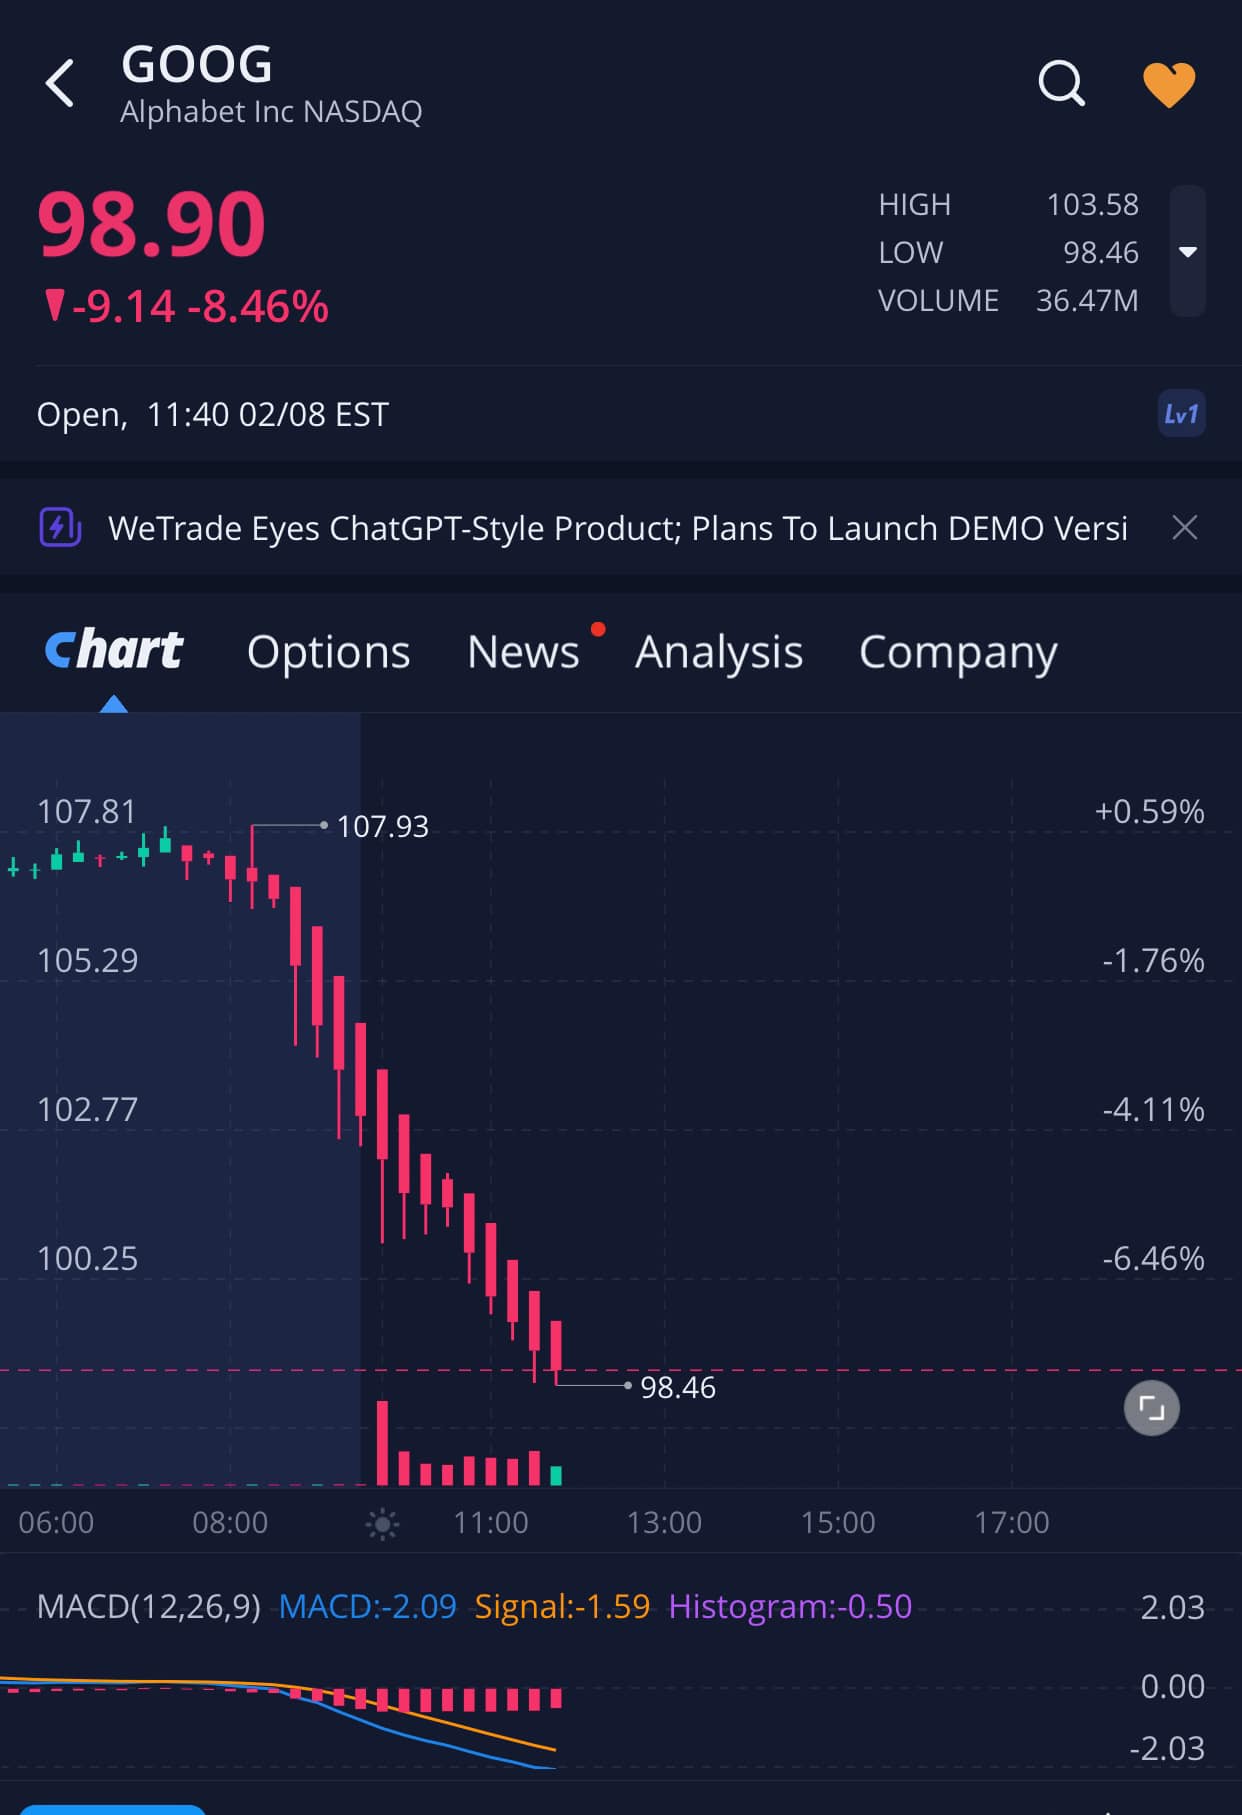Viewport: 1242px width, 1815px height.
Task: Open the search magnifier icon
Action: point(1061,83)
